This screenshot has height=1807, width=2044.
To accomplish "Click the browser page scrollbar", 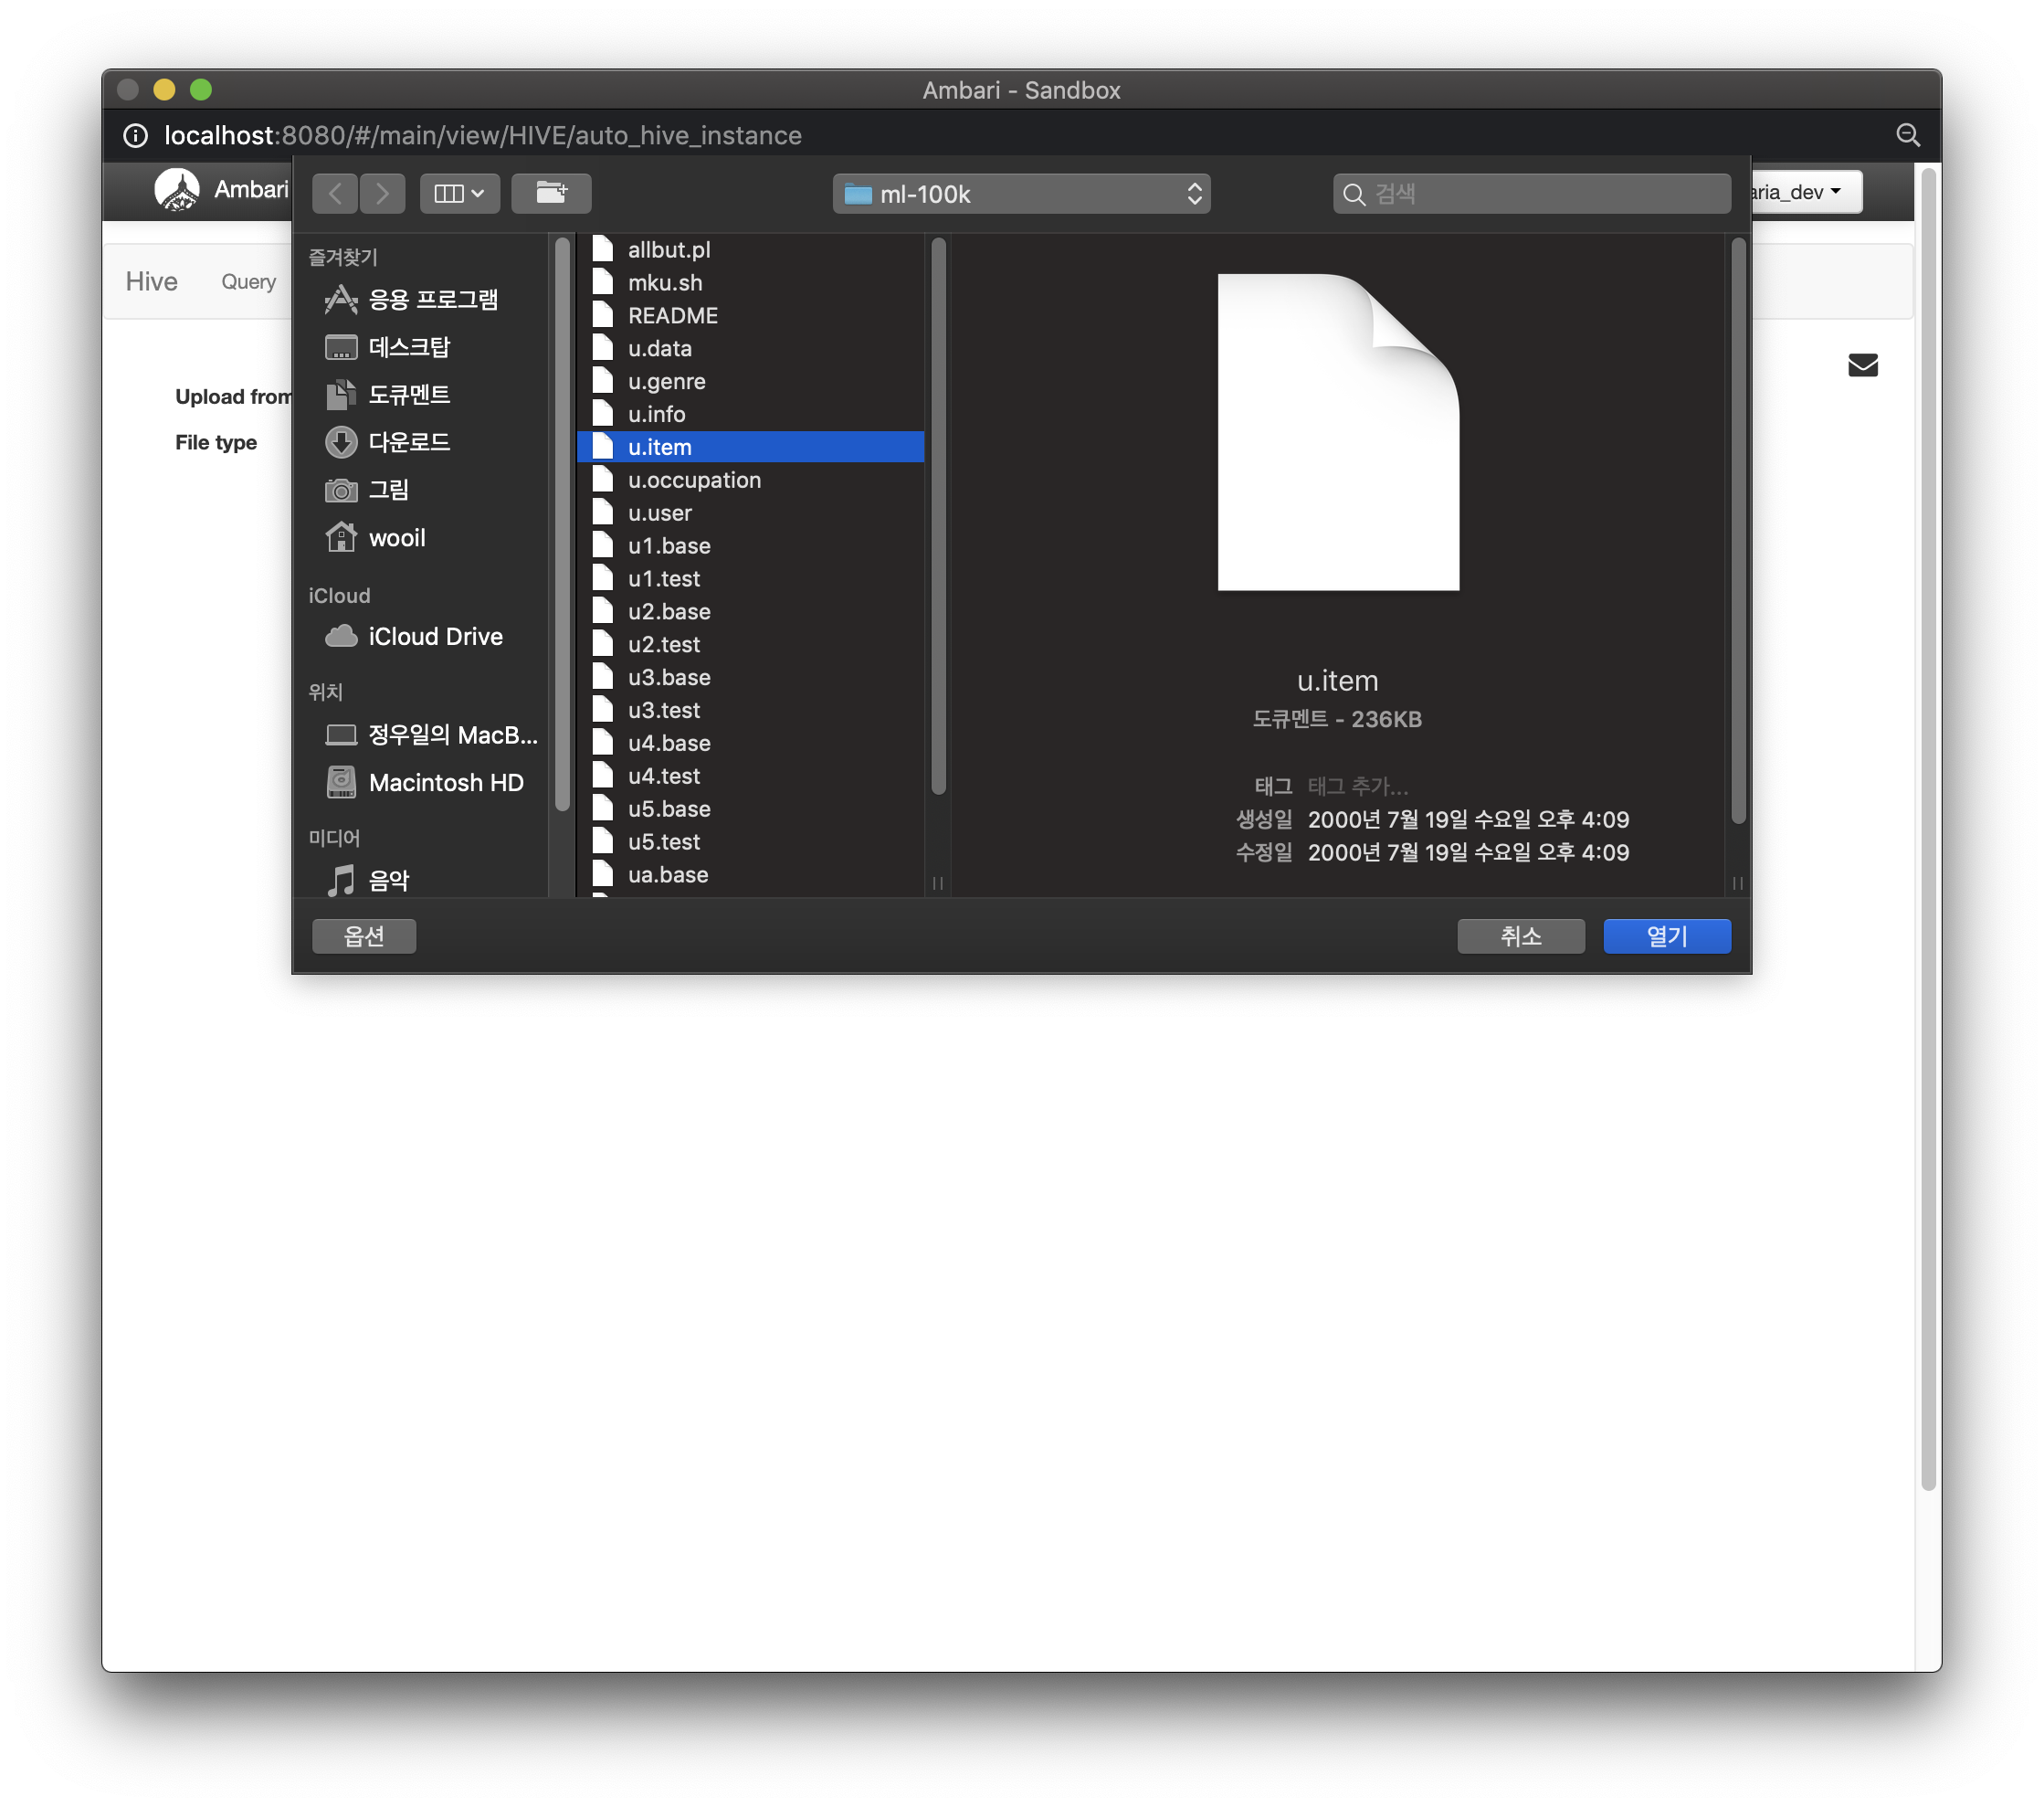I will pyautogui.click(x=1929, y=828).
